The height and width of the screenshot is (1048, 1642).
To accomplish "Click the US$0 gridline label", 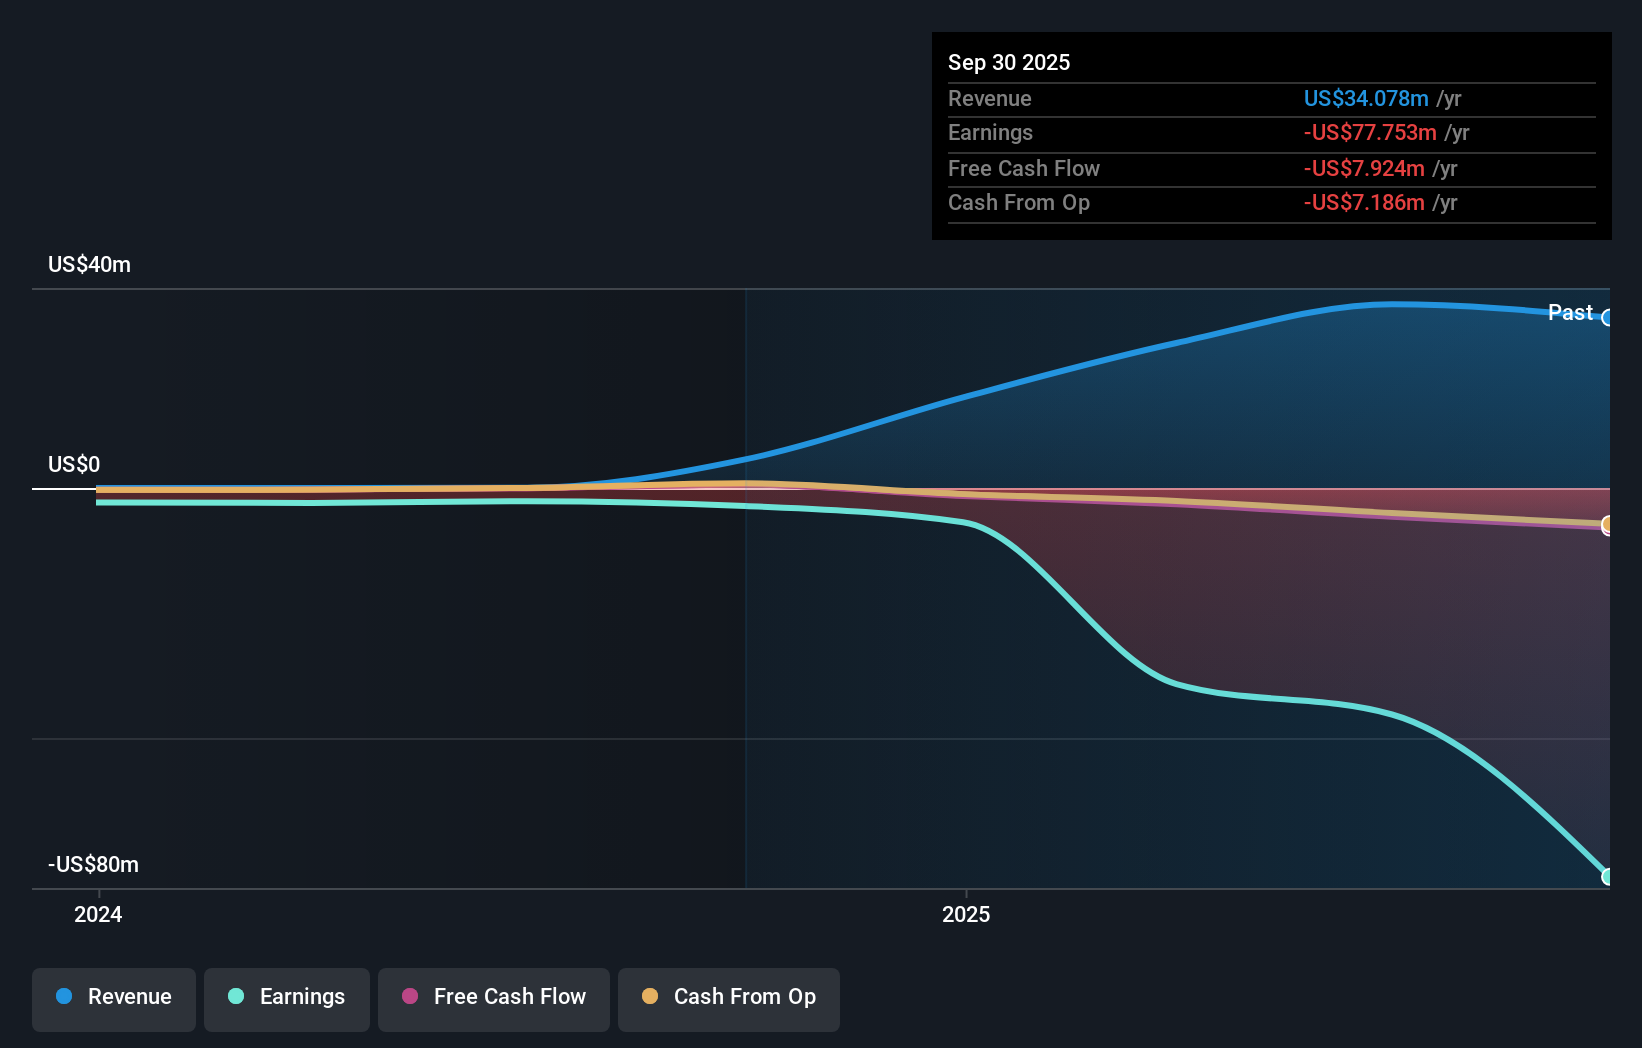I will [71, 464].
